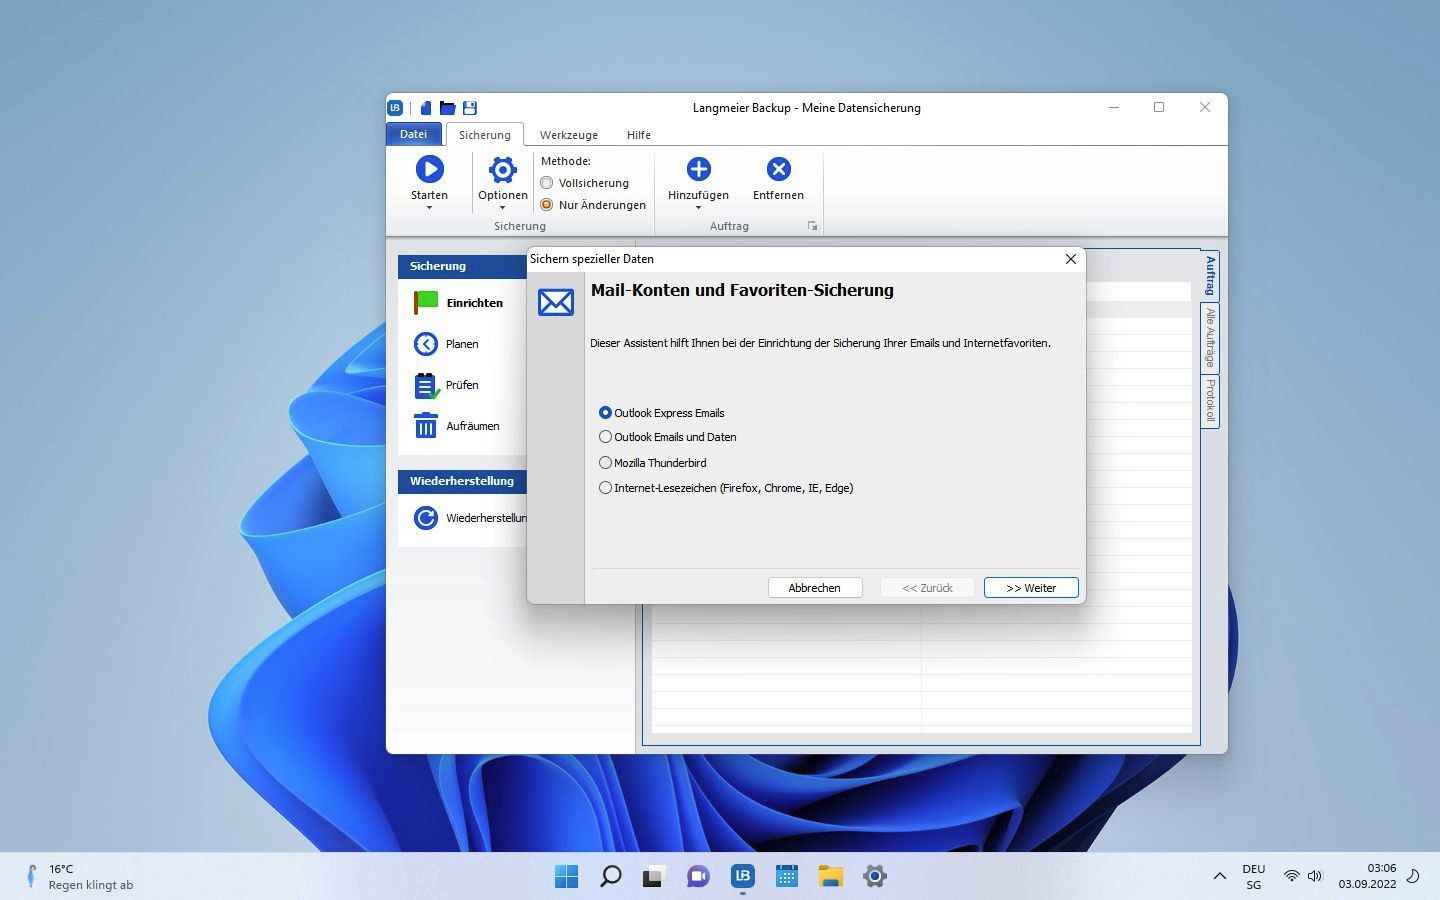
Task: Select Outlook Emails und Daten option
Action: point(606,437)
